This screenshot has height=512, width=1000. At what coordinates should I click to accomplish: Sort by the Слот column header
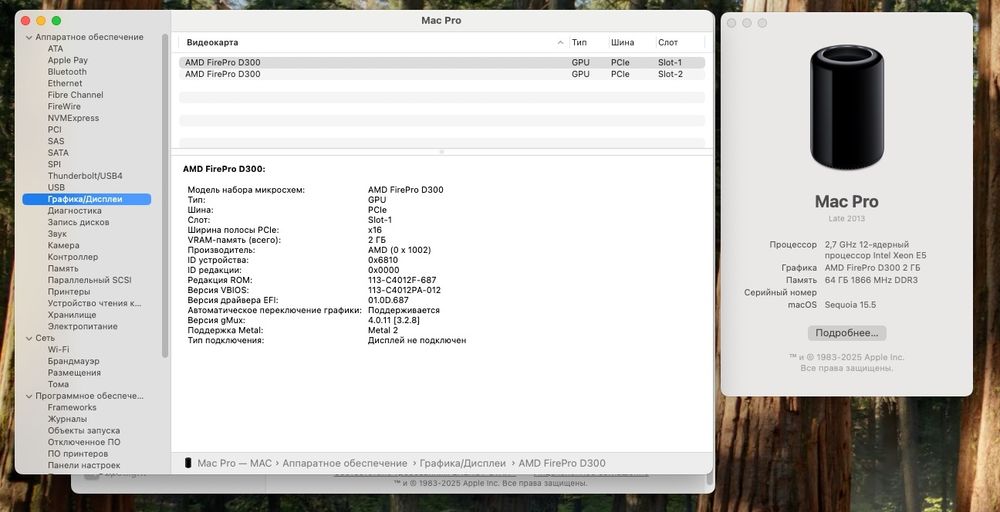(x=668, y=43)
